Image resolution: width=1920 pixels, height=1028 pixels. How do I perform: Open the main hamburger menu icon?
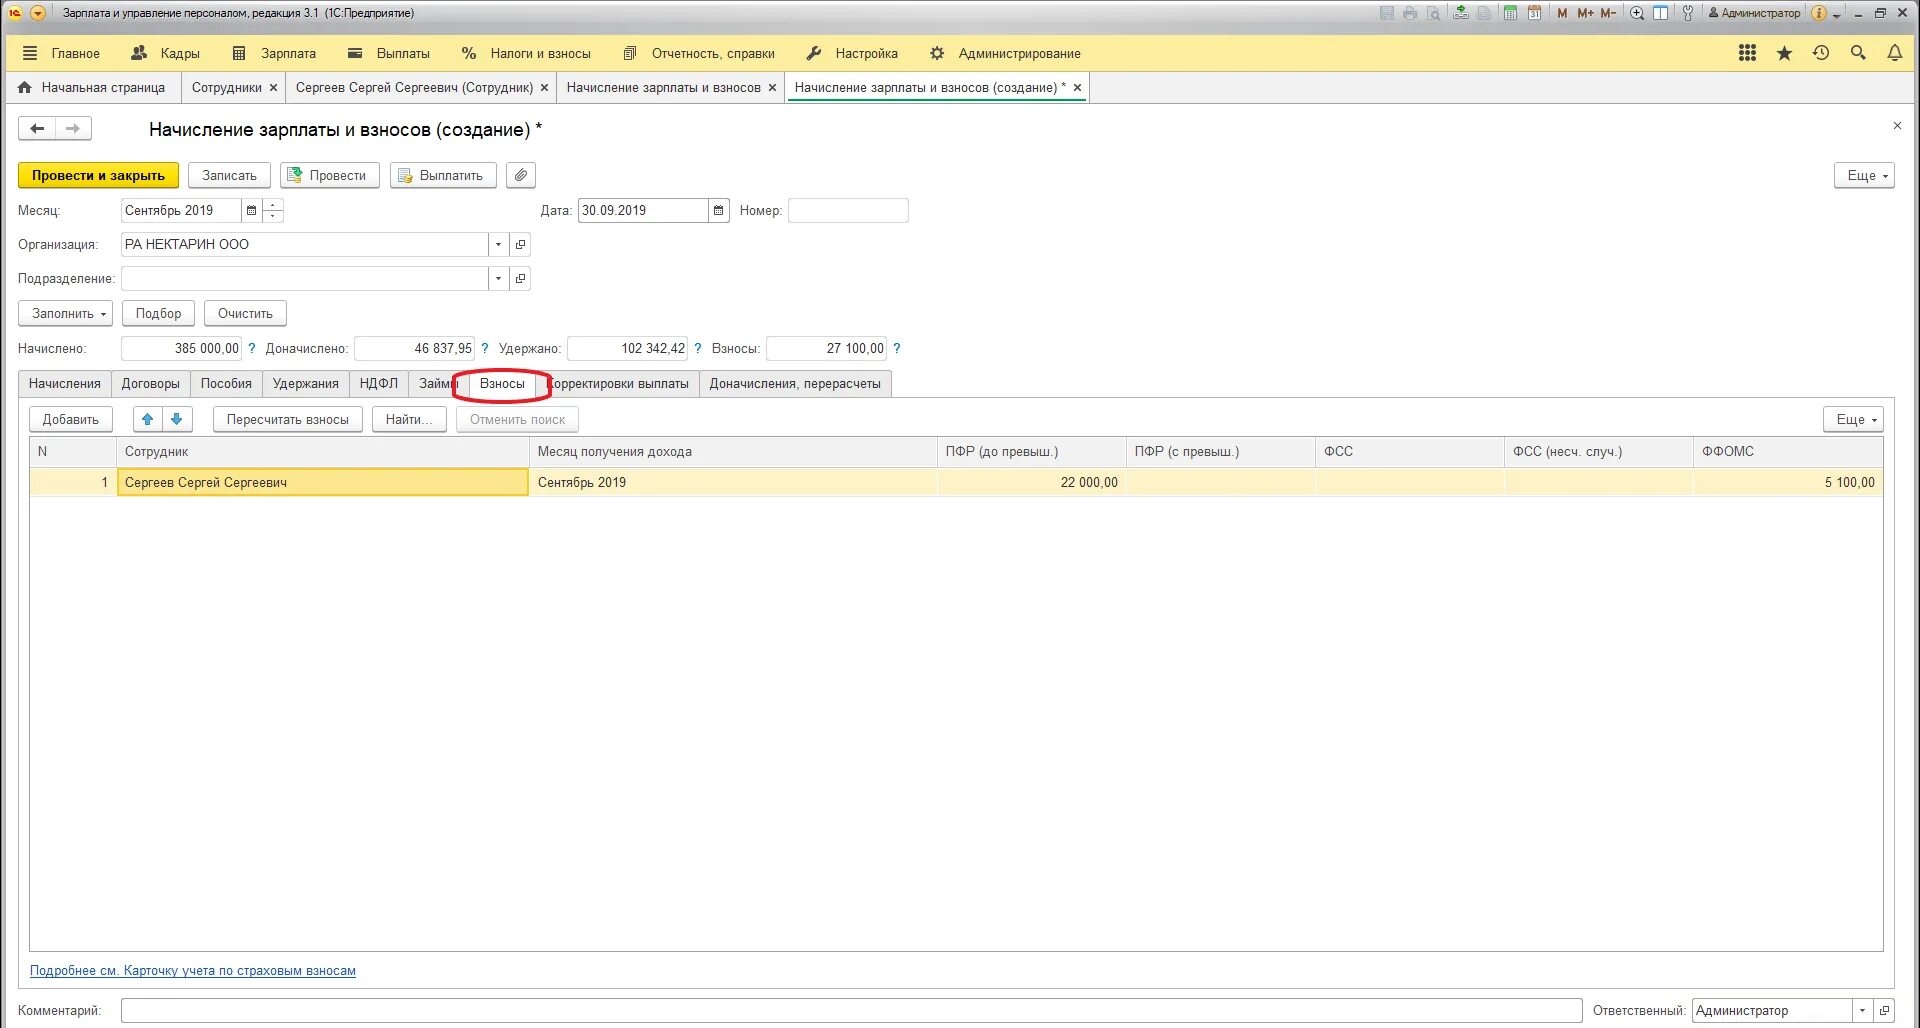tap(30, 53)
